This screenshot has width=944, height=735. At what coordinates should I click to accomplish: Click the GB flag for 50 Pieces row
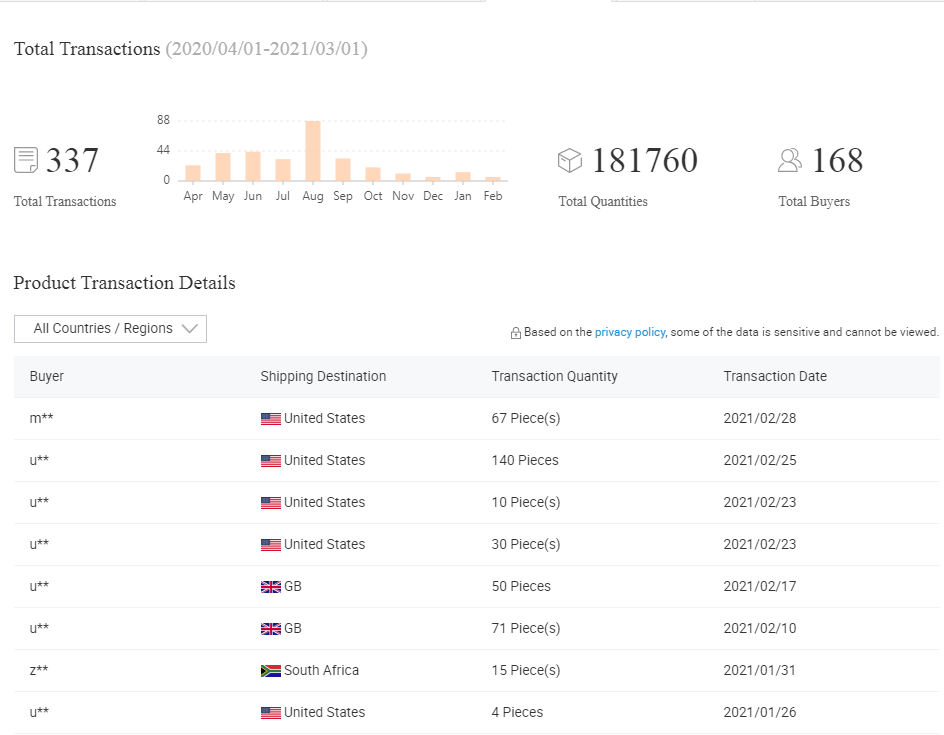(270, 587)
